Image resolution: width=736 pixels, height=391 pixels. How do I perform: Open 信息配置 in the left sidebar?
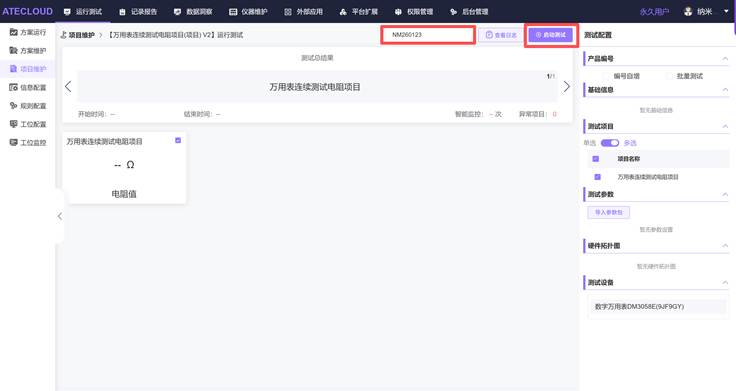pyautogui.click(x=28, y=87)
